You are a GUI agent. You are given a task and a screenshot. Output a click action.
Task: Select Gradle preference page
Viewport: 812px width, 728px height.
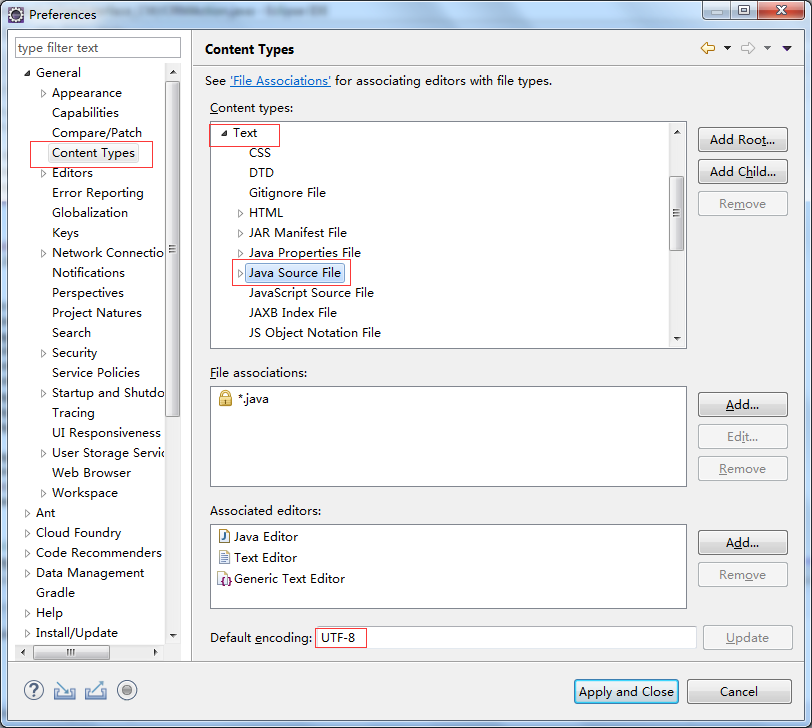55,593
